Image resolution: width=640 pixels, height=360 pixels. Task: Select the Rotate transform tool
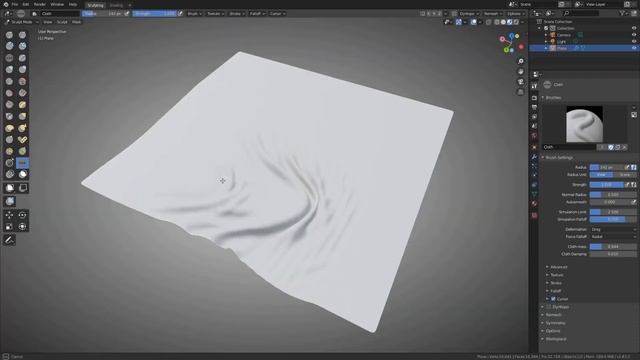(22, 215)
